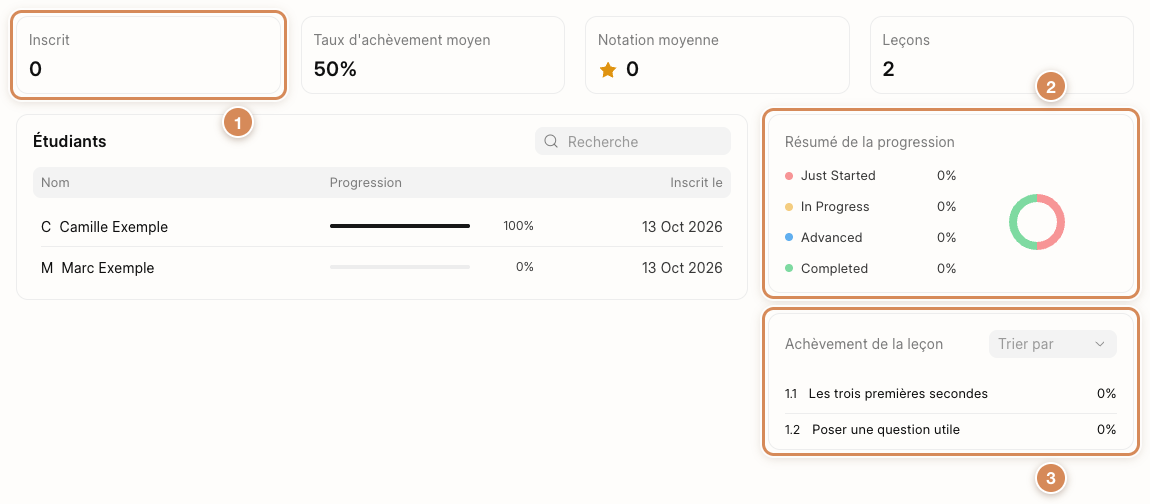The height and width of the screenshot is (504, 1150).
Task: Click the yellow In Progress legend dot
Action: tap(789, 207)
